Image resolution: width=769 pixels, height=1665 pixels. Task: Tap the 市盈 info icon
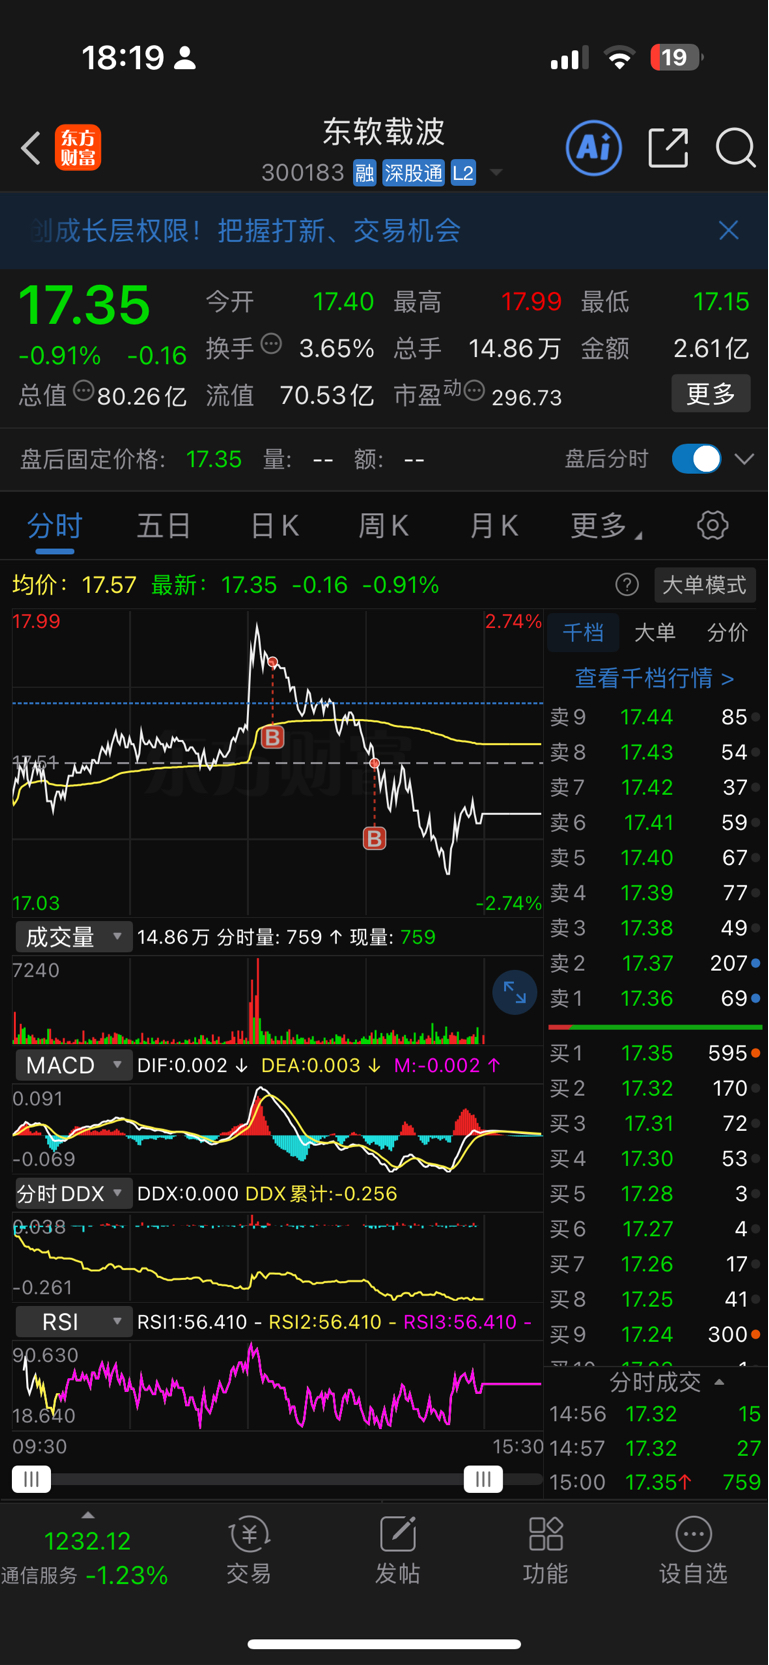point(475,390)
